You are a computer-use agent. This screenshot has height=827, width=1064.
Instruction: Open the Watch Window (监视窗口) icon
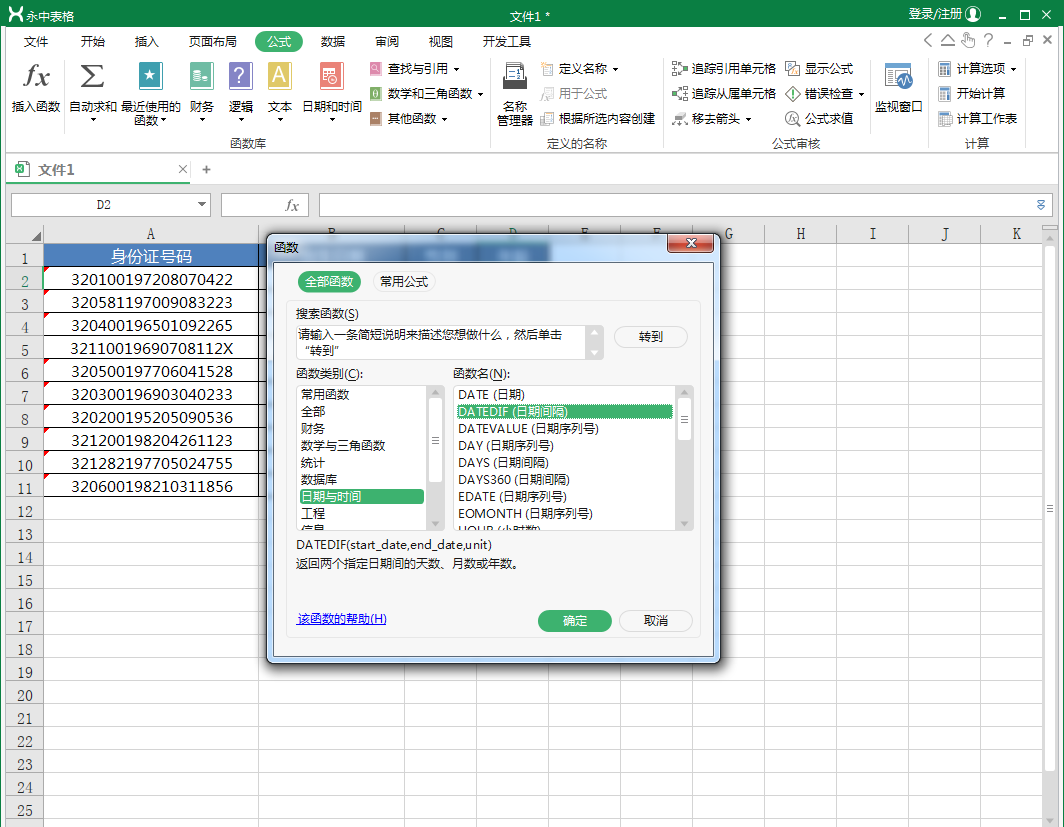pyautogui.click(x=898, y=77)
